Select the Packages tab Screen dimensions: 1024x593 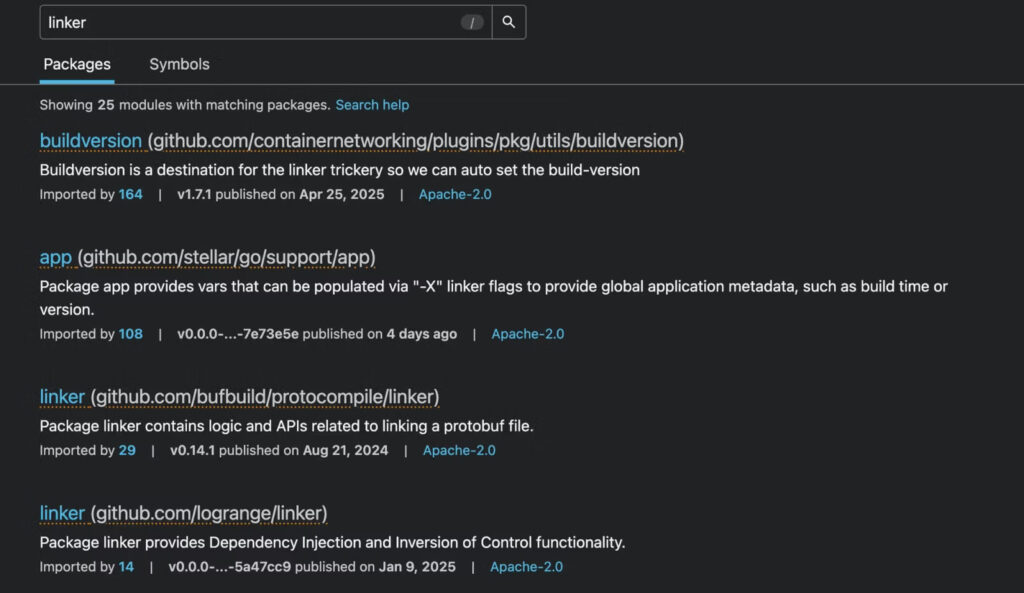pyautogui.click(x=77, y=64)
